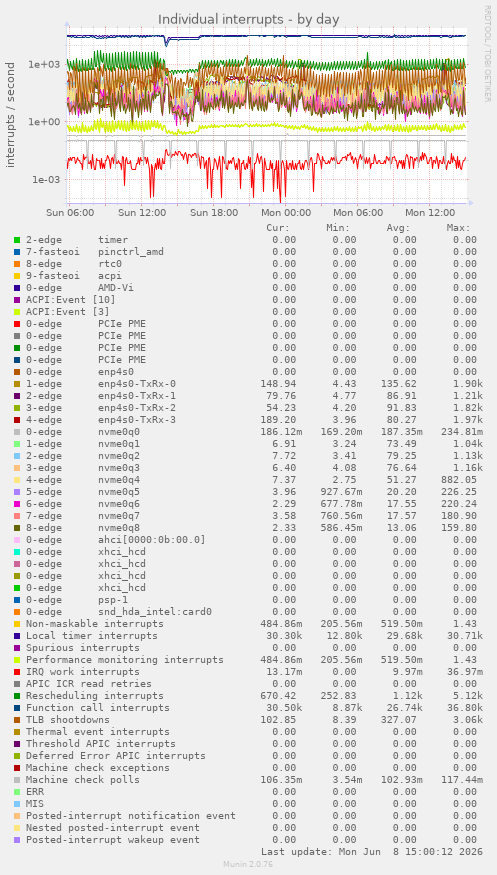
Task: Select the magenta swatch for nvme0q6
Action: click(x=17, y=504)
